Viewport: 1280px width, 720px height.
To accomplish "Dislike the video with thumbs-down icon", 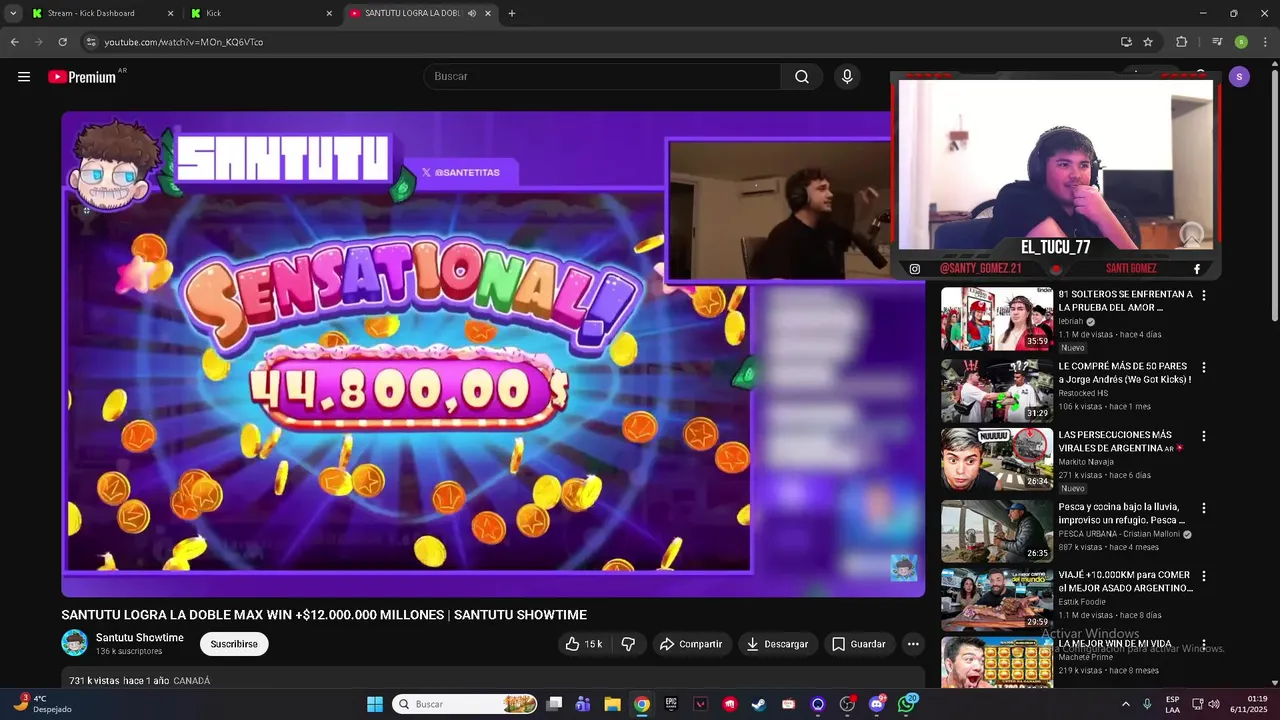I will (628, 644).
